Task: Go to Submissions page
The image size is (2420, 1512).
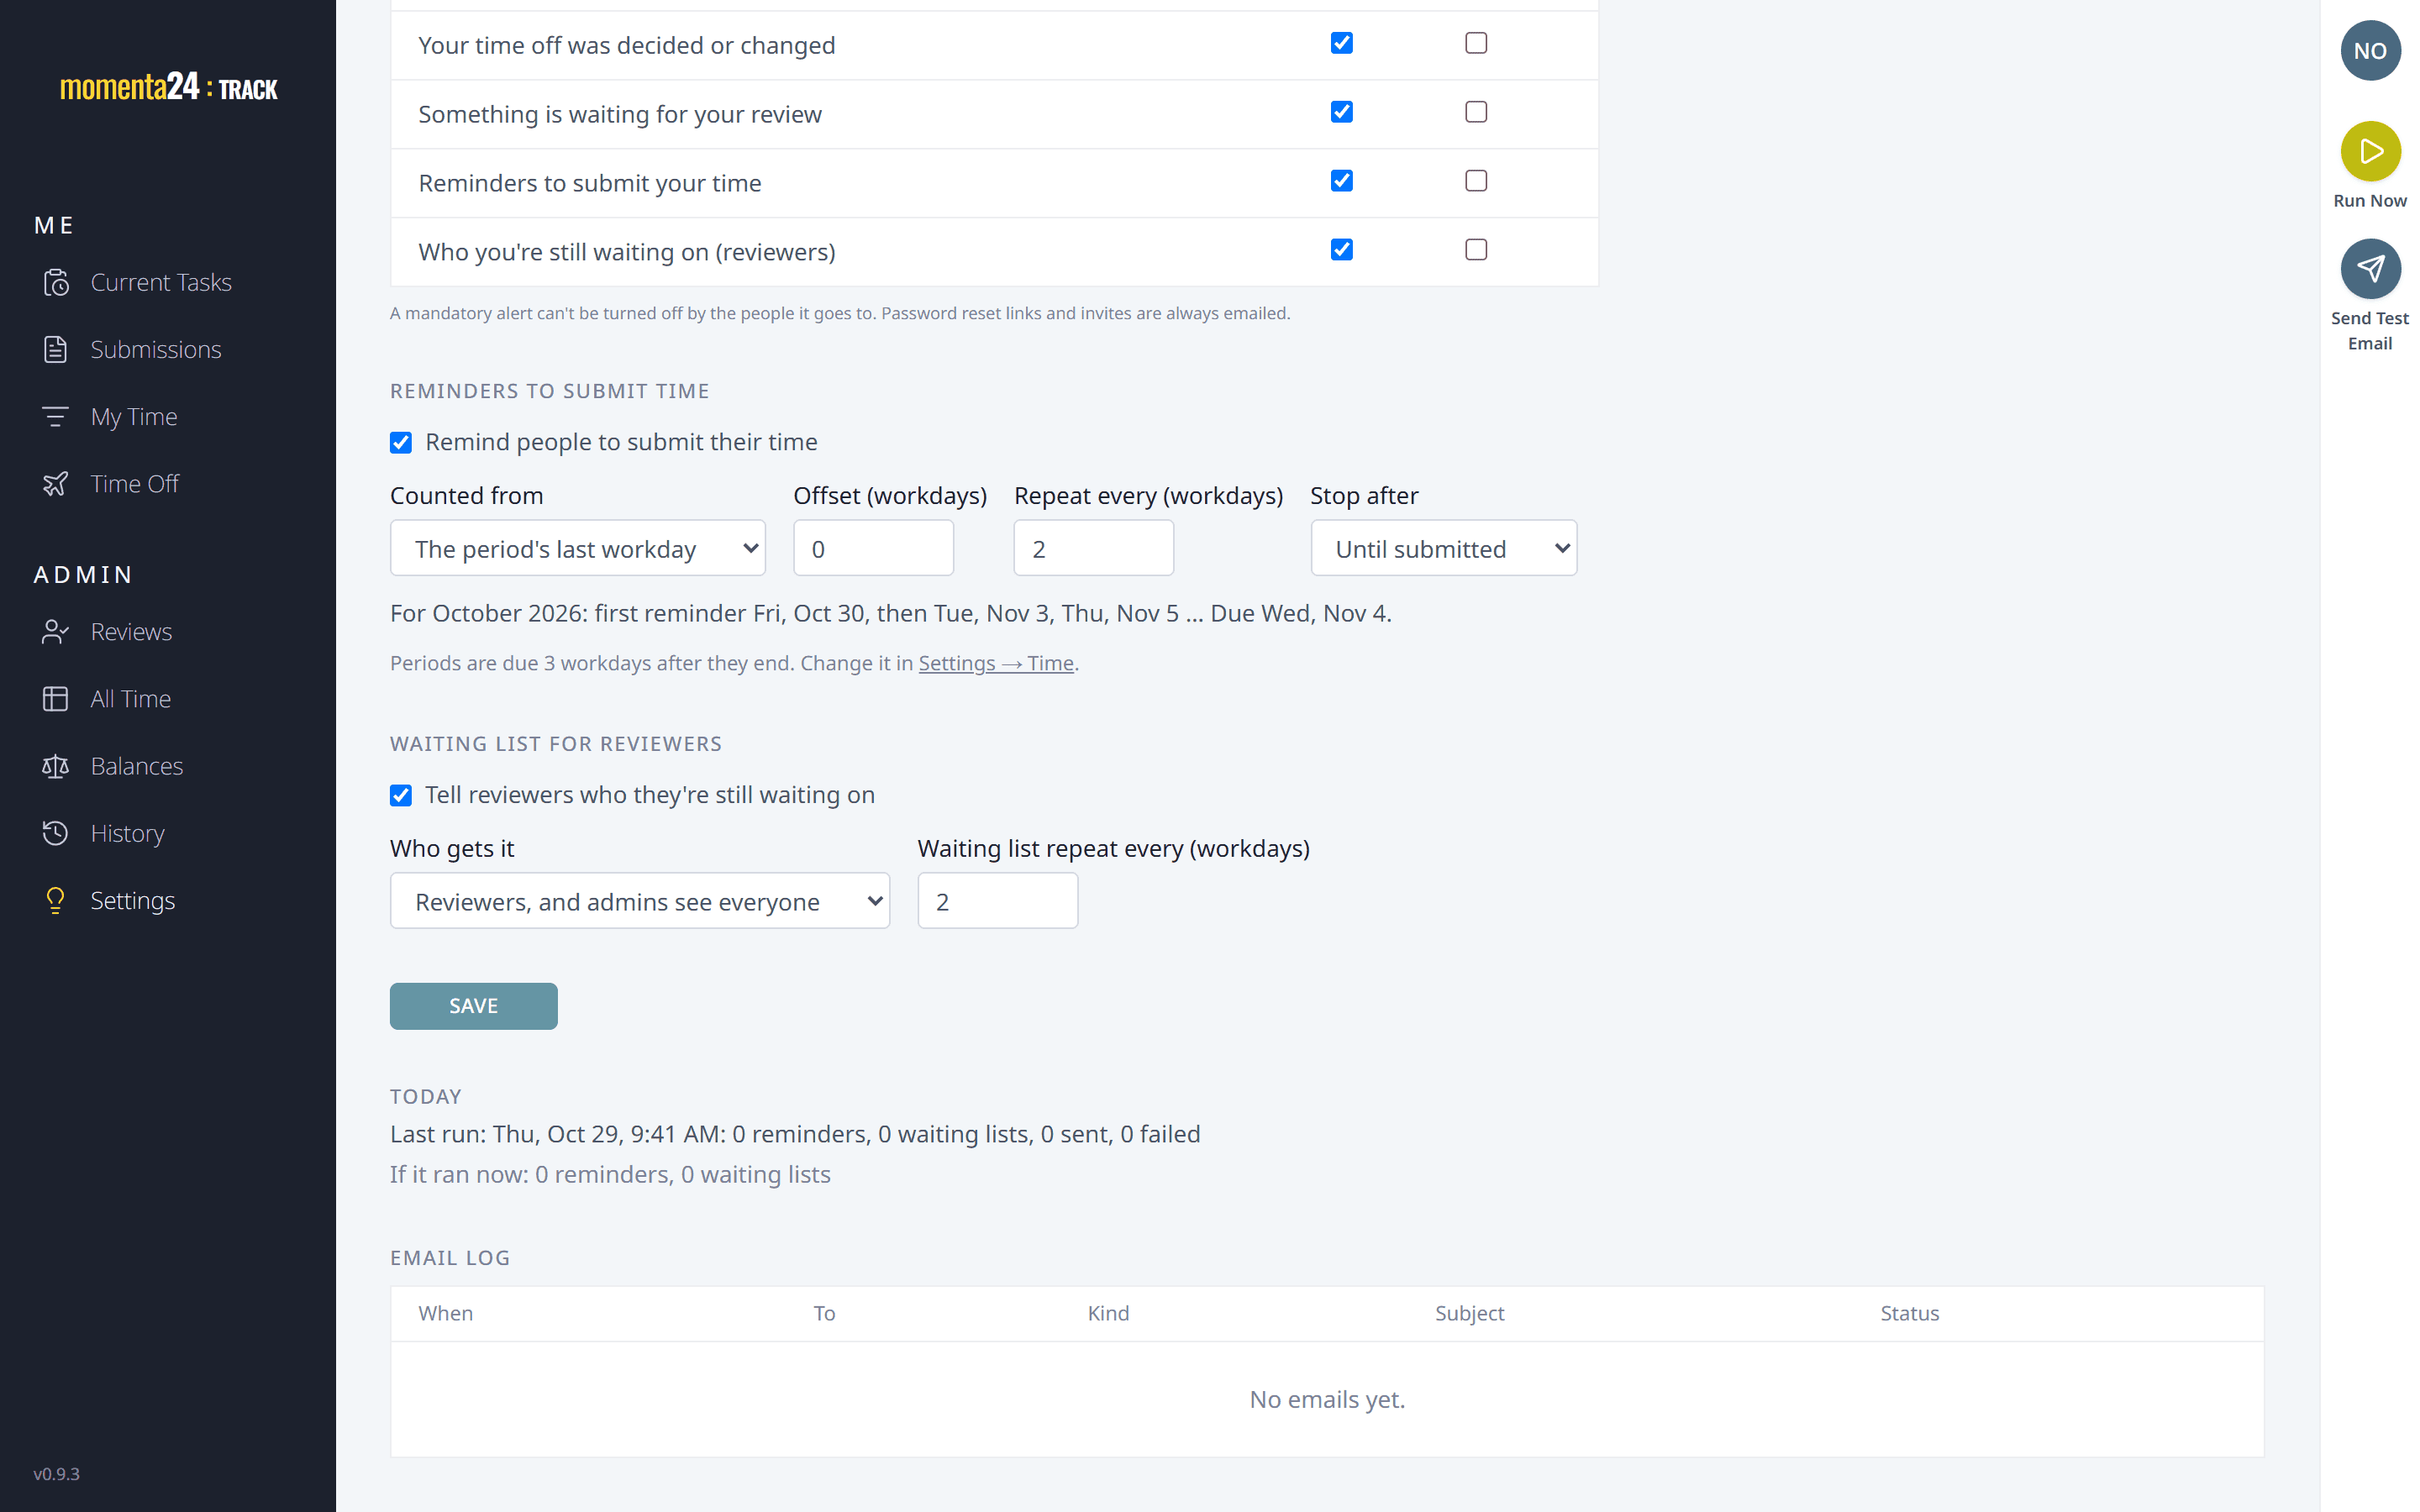Action: click(x=155, y=350)
